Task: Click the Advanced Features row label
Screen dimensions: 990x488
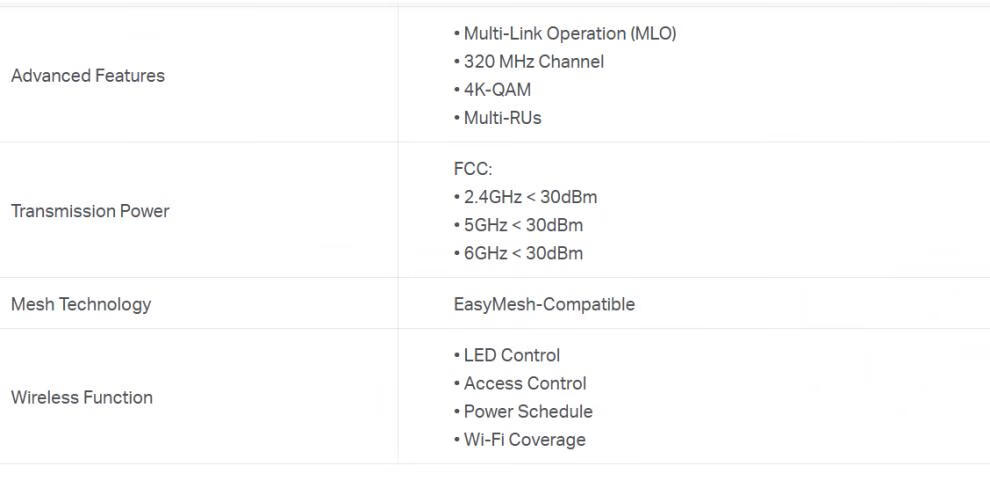Action: click(88, 76)
